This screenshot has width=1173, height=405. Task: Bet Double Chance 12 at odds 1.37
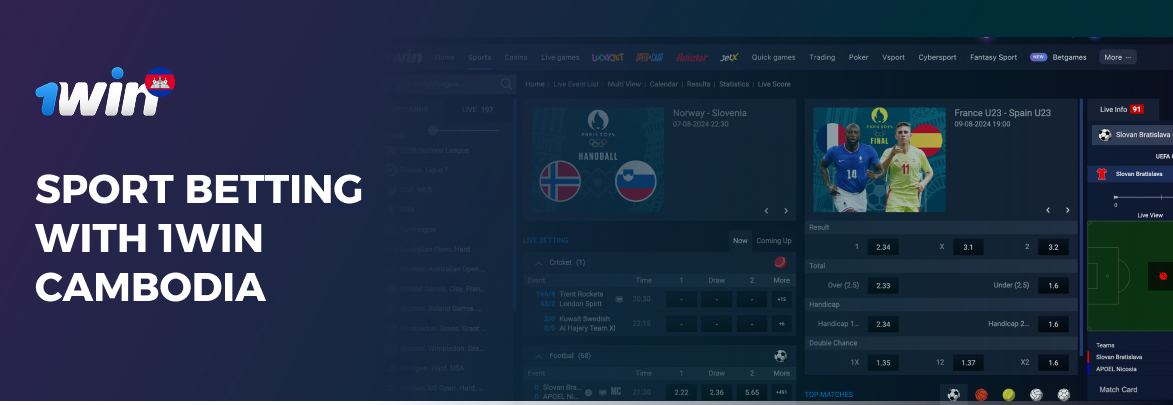point(968,363)
